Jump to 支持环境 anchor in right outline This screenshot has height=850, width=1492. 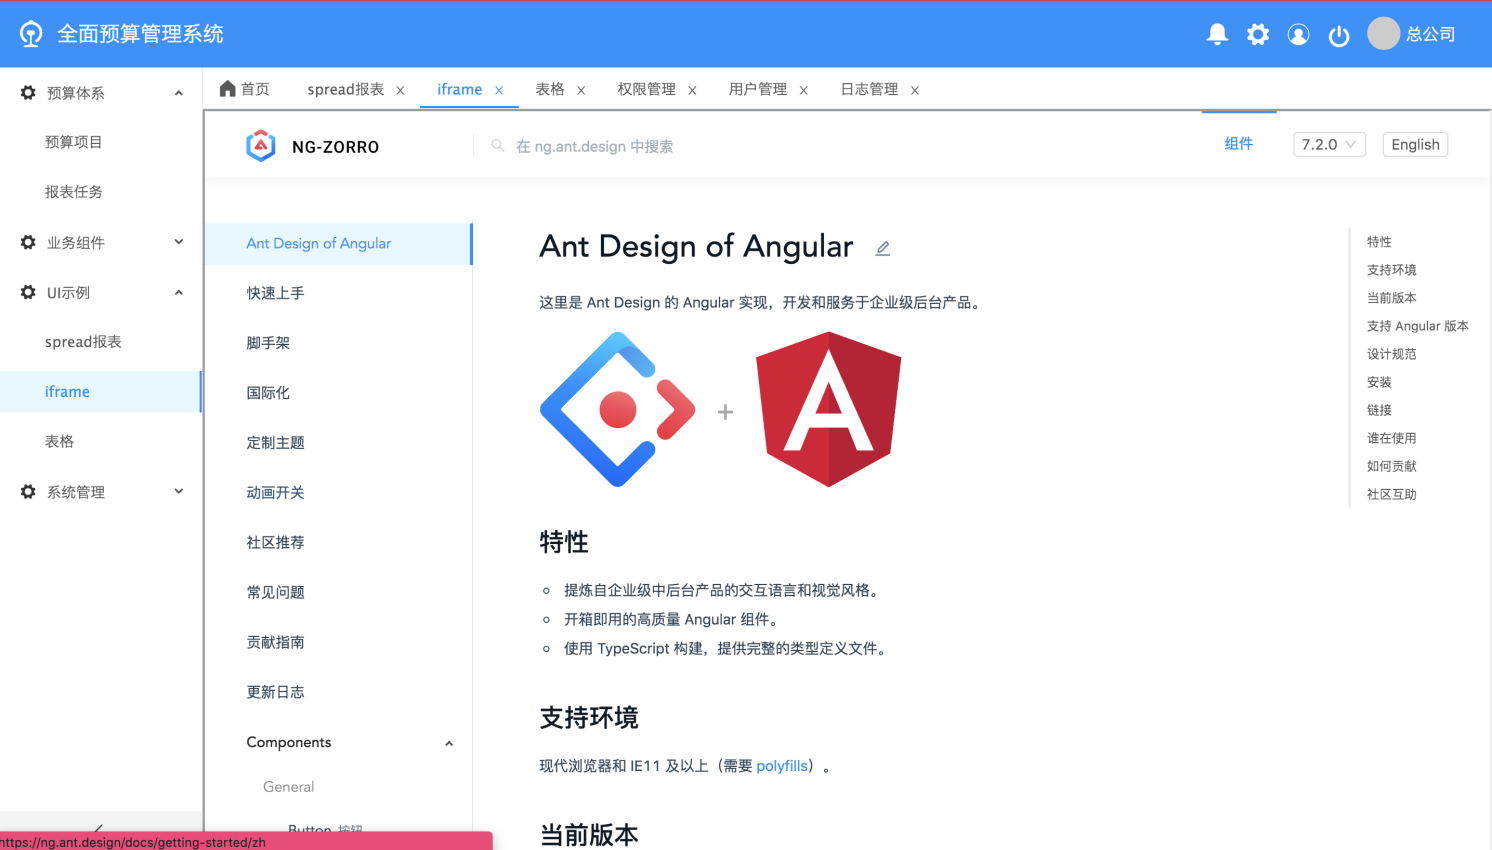(x=1391, y=270)
